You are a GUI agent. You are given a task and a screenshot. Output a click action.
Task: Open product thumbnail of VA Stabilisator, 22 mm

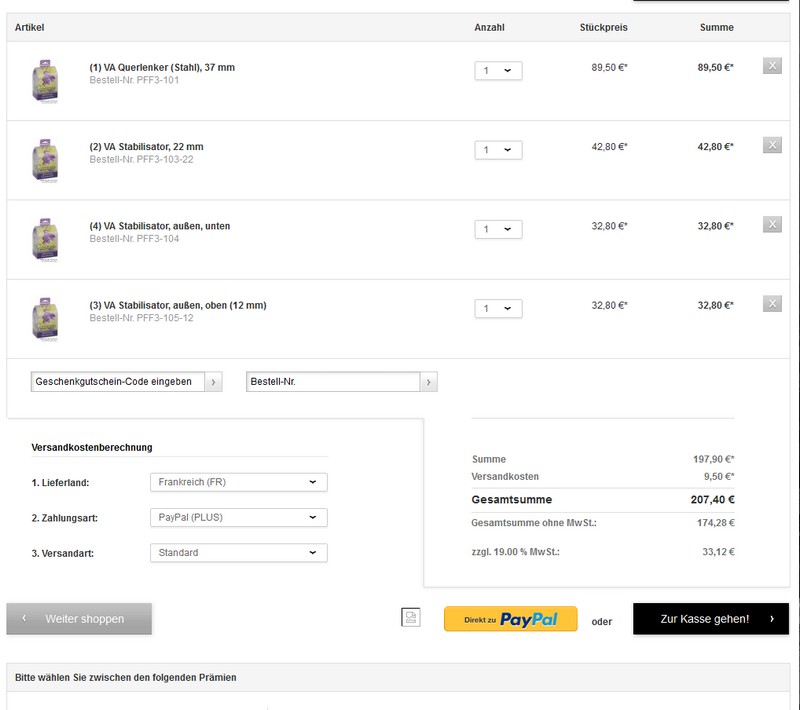click(45, 160)
